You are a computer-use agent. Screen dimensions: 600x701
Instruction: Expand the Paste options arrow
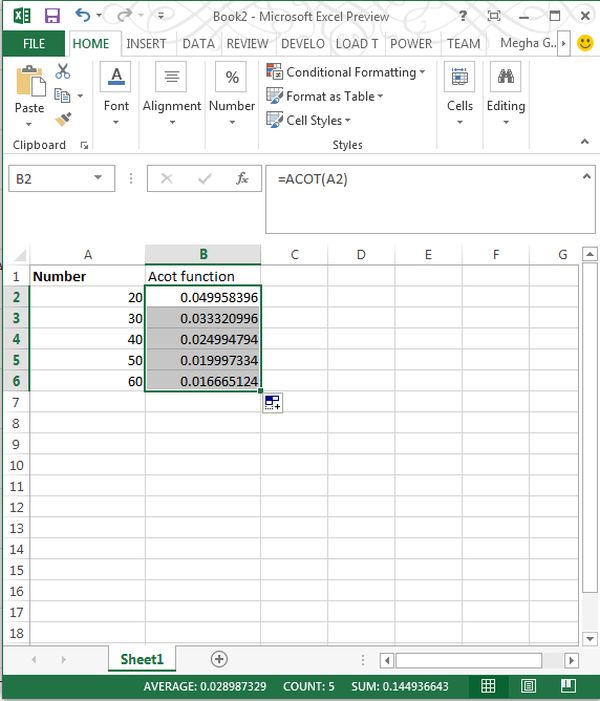tap(29, 124)
